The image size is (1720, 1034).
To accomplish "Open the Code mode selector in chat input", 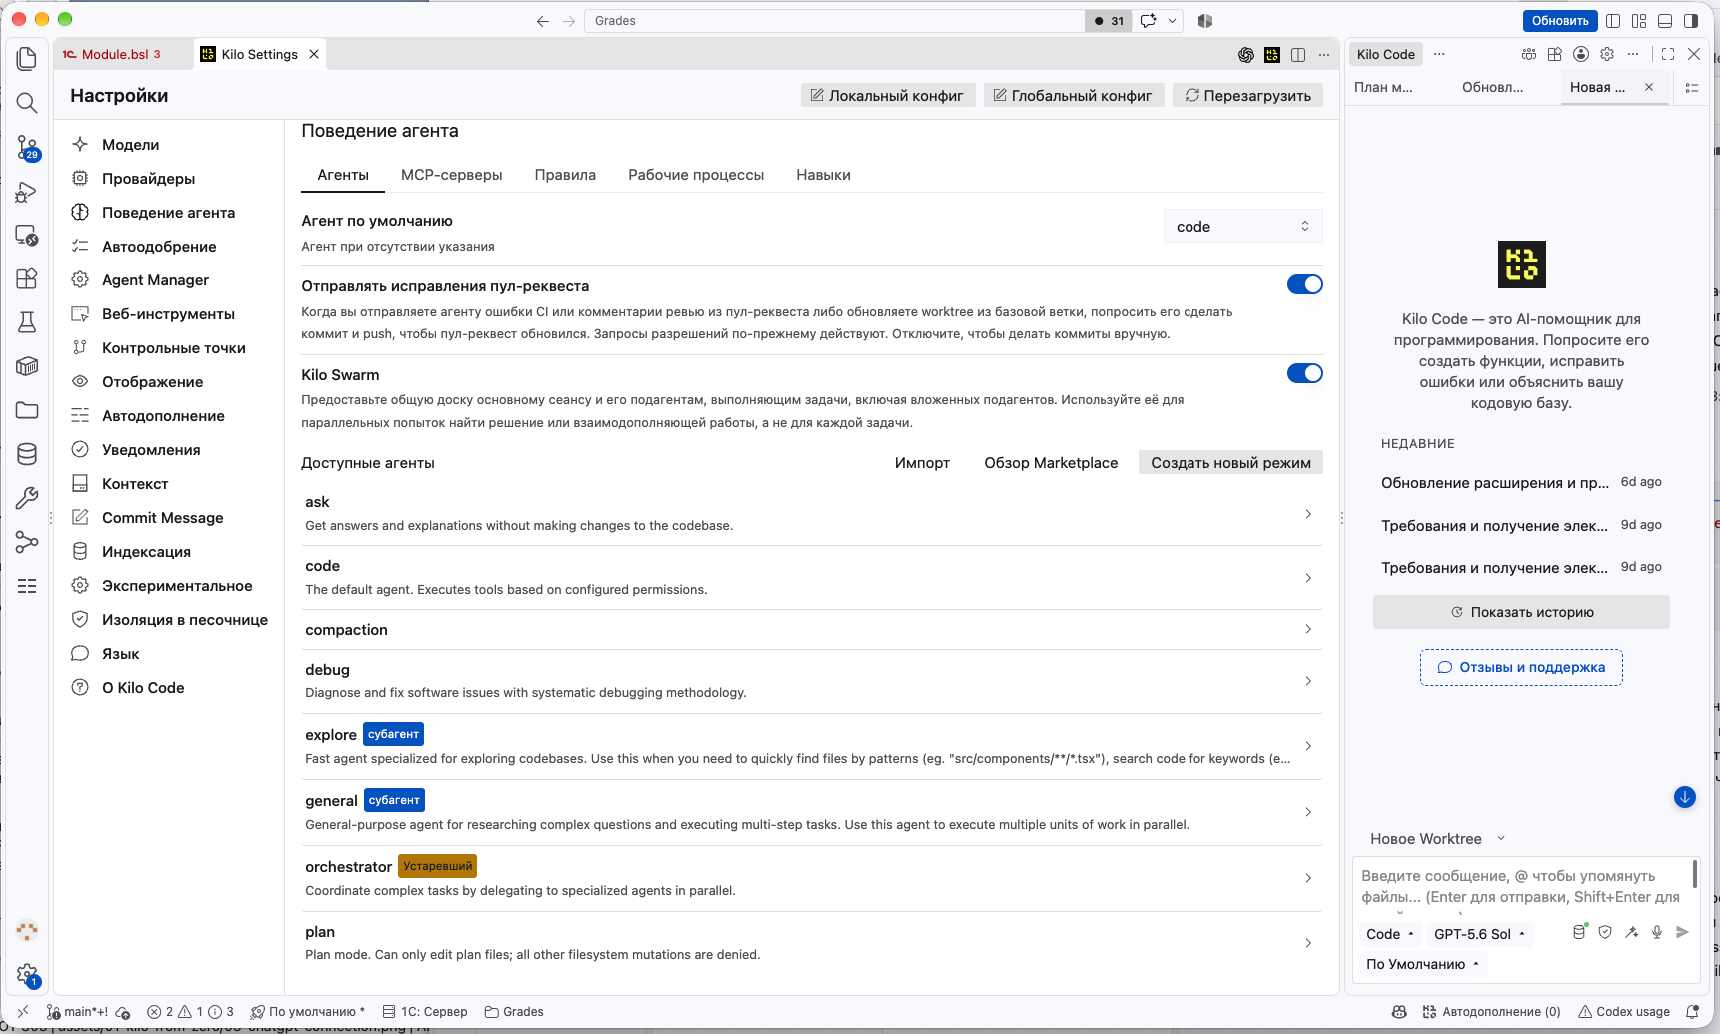I will tap(1390, 934).
